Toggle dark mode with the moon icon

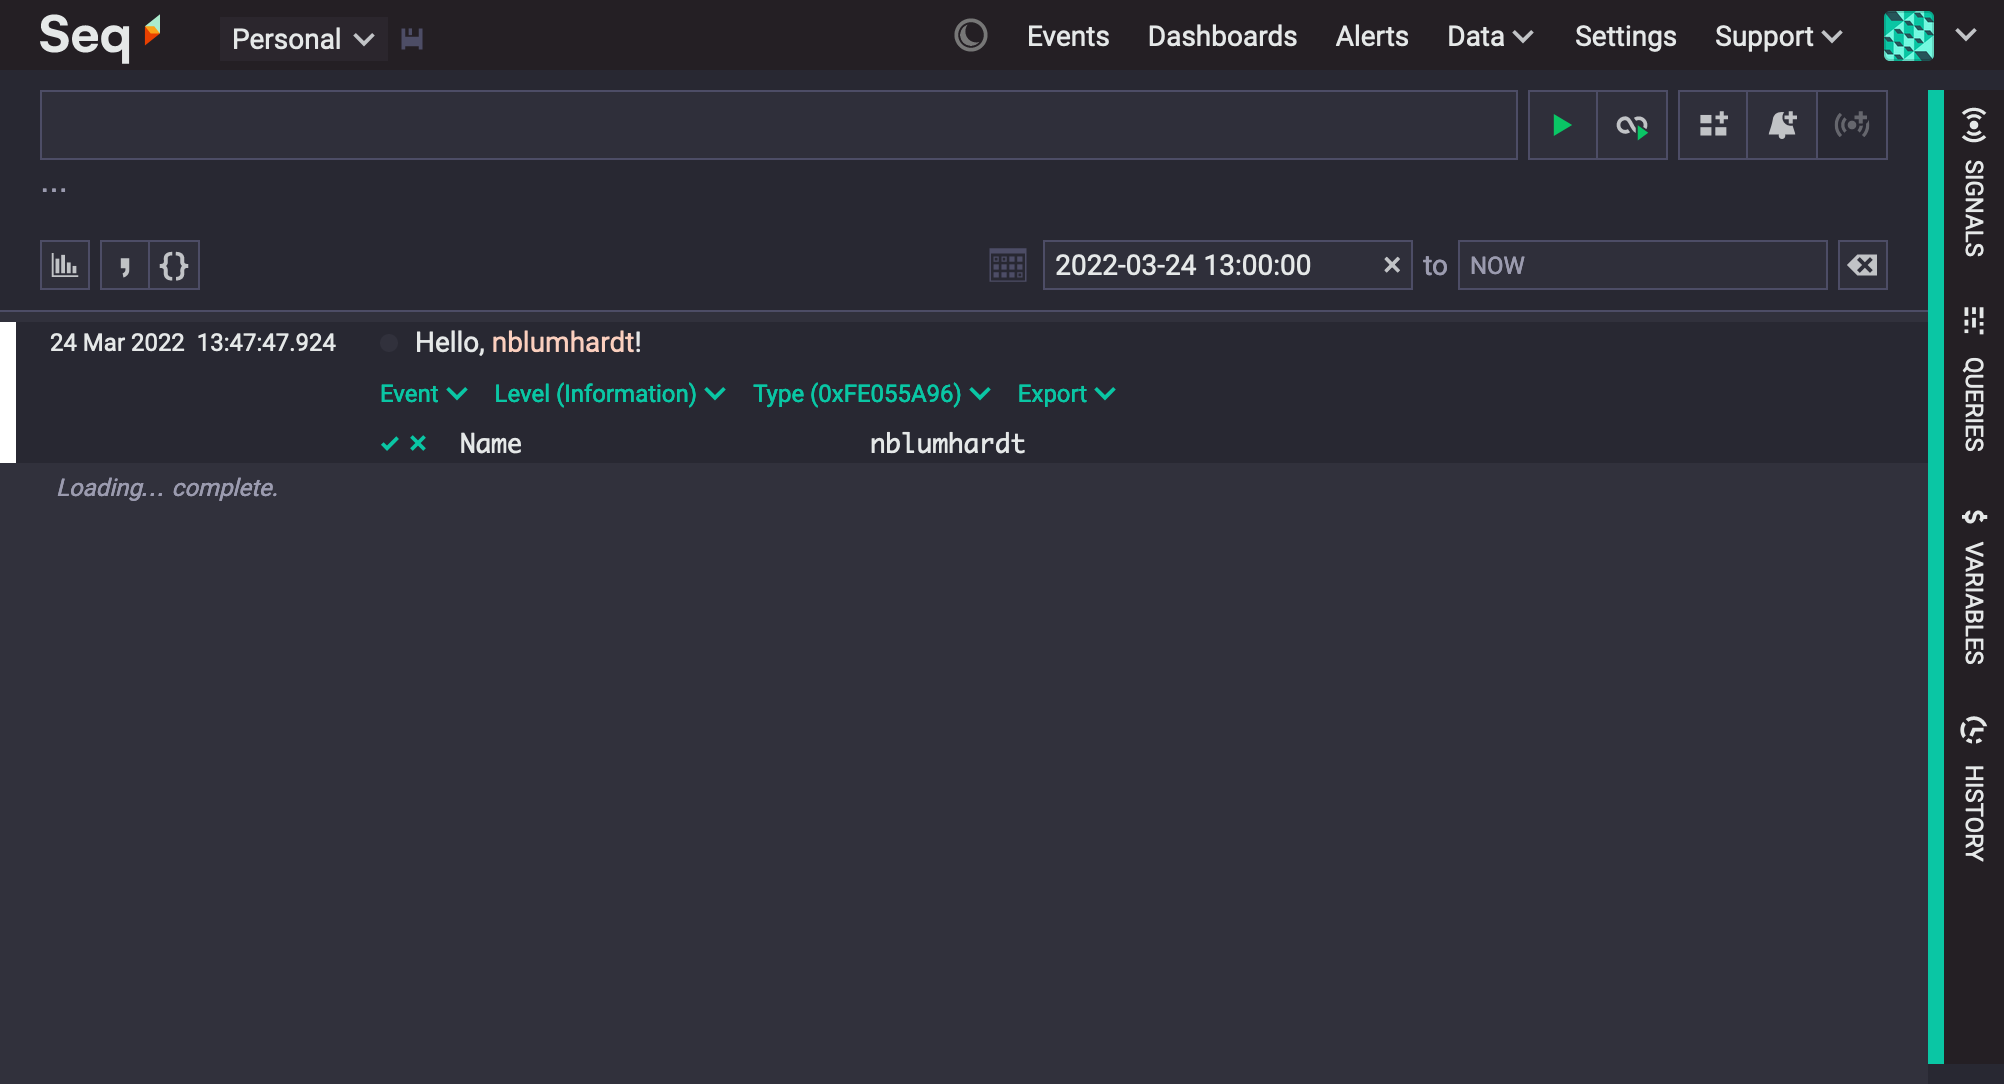pyautogui.click(x=970, y=36)
